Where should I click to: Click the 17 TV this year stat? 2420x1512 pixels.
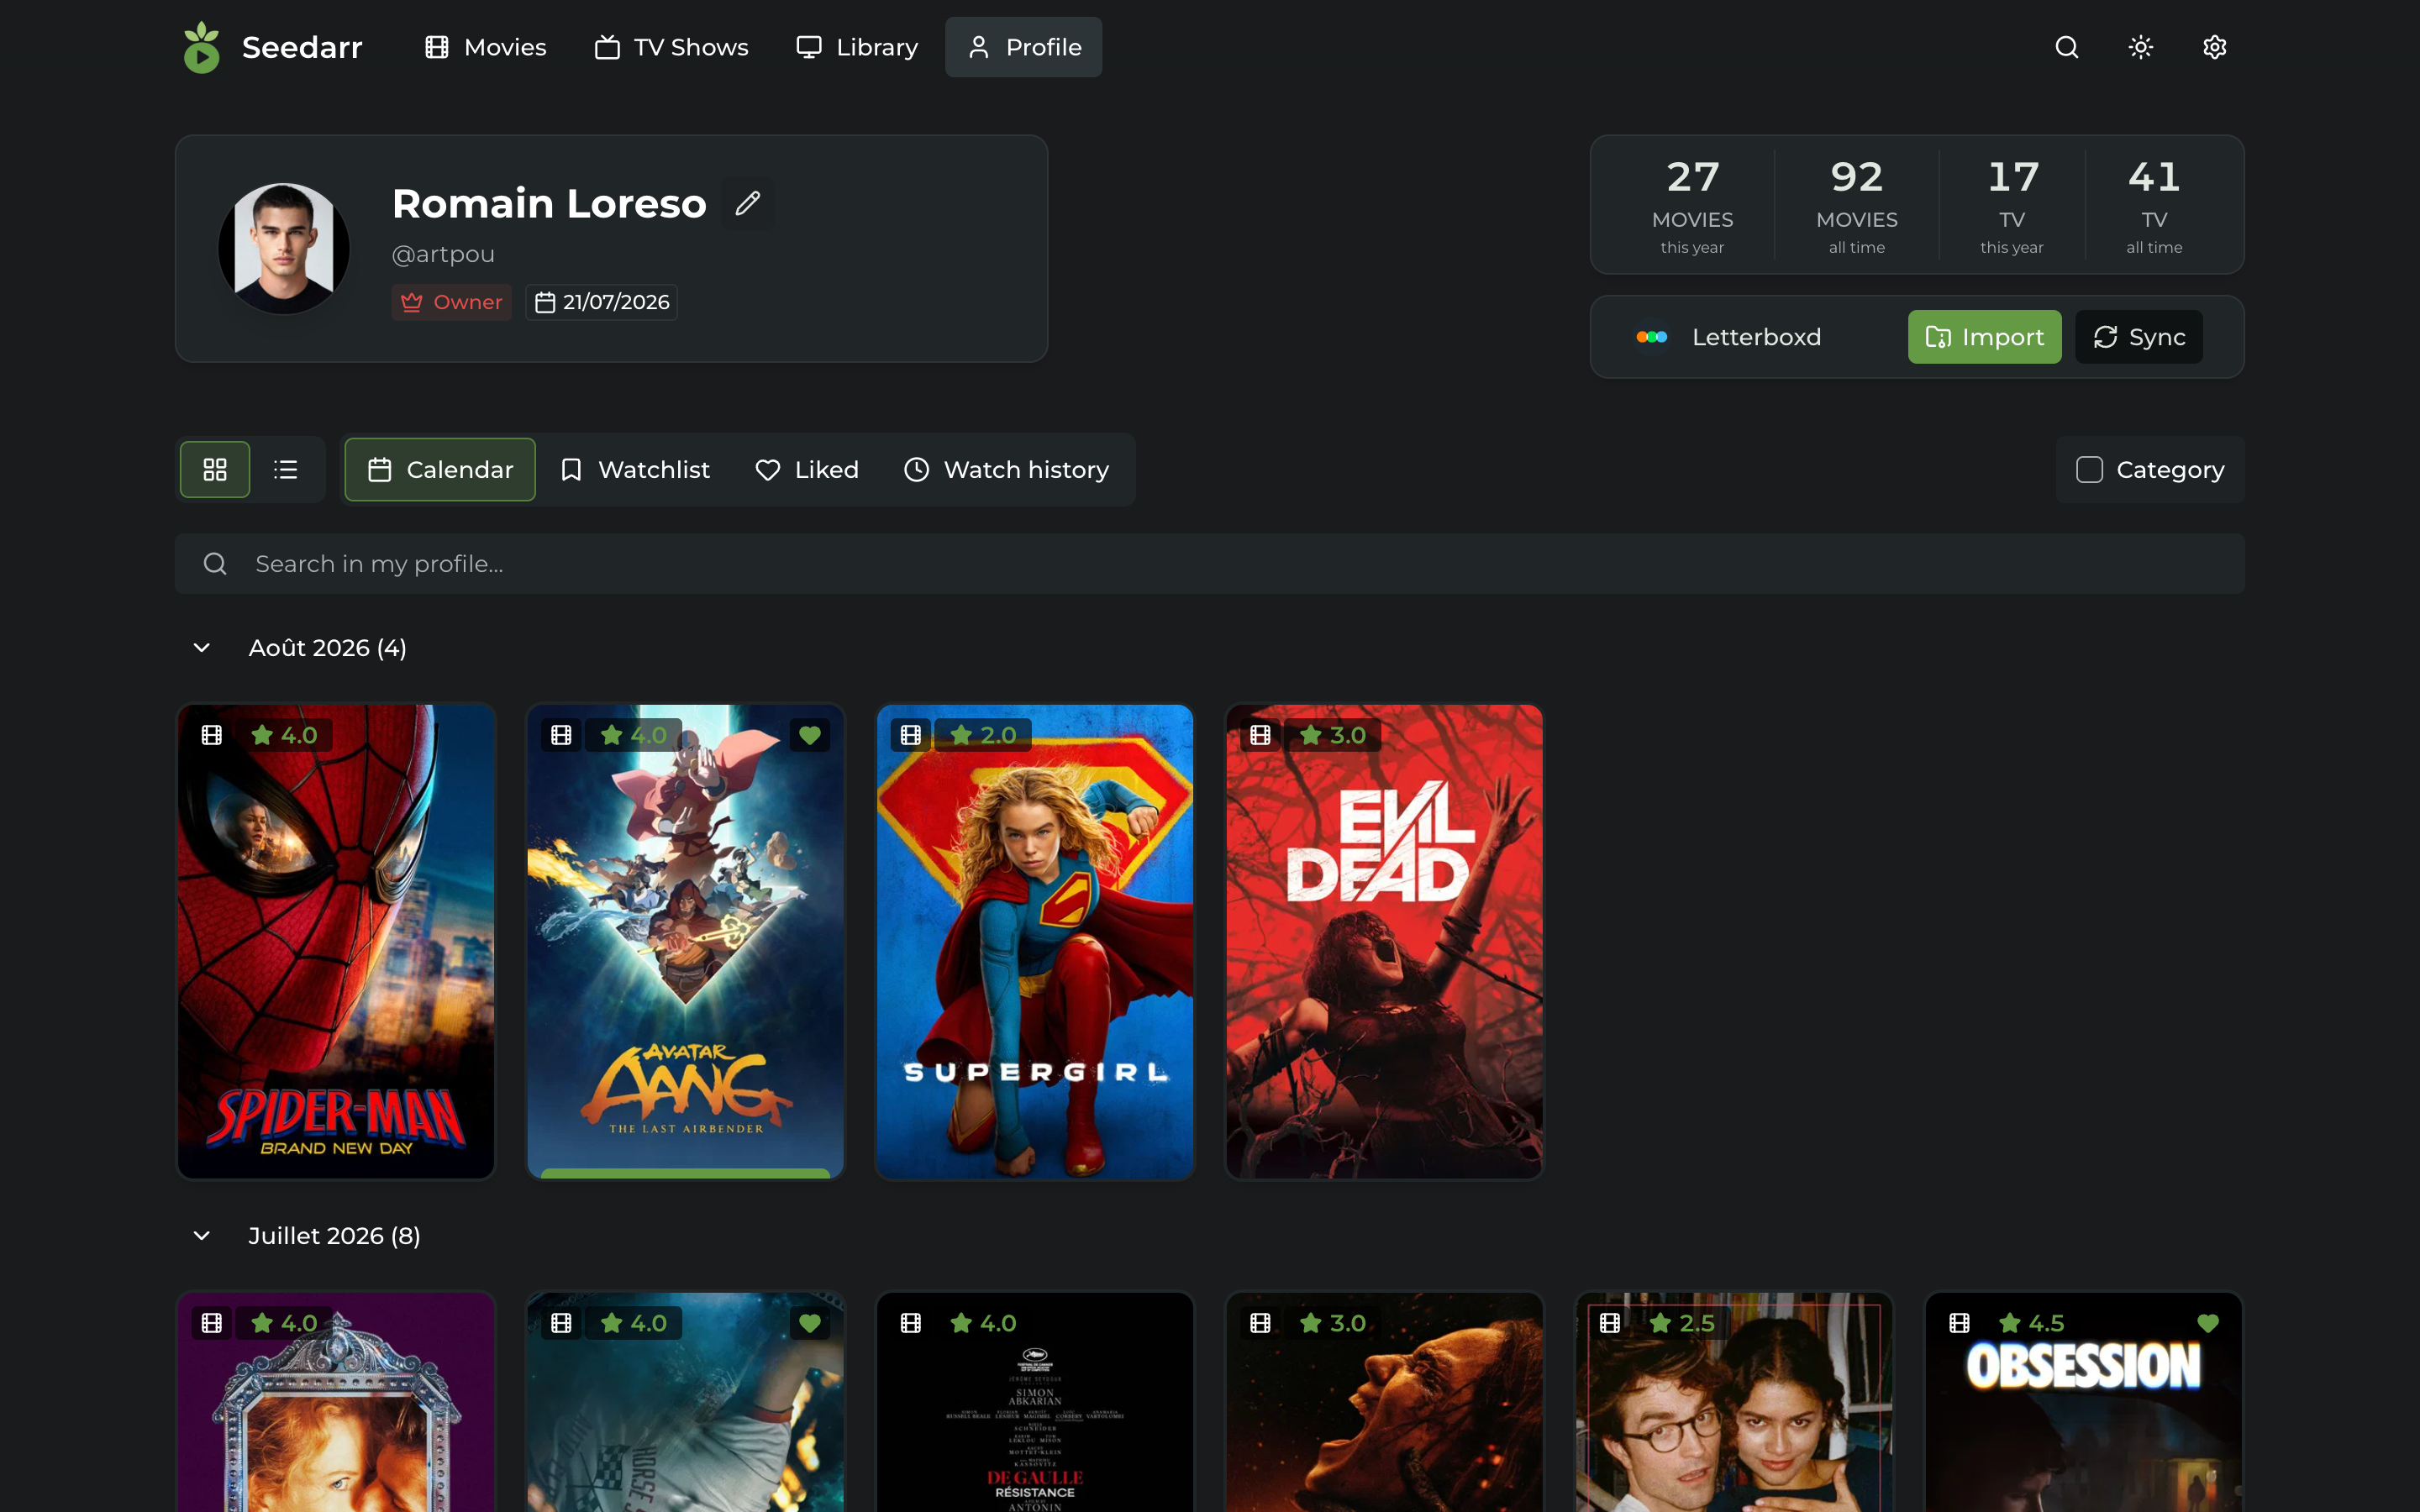[x=2011, y=205]
